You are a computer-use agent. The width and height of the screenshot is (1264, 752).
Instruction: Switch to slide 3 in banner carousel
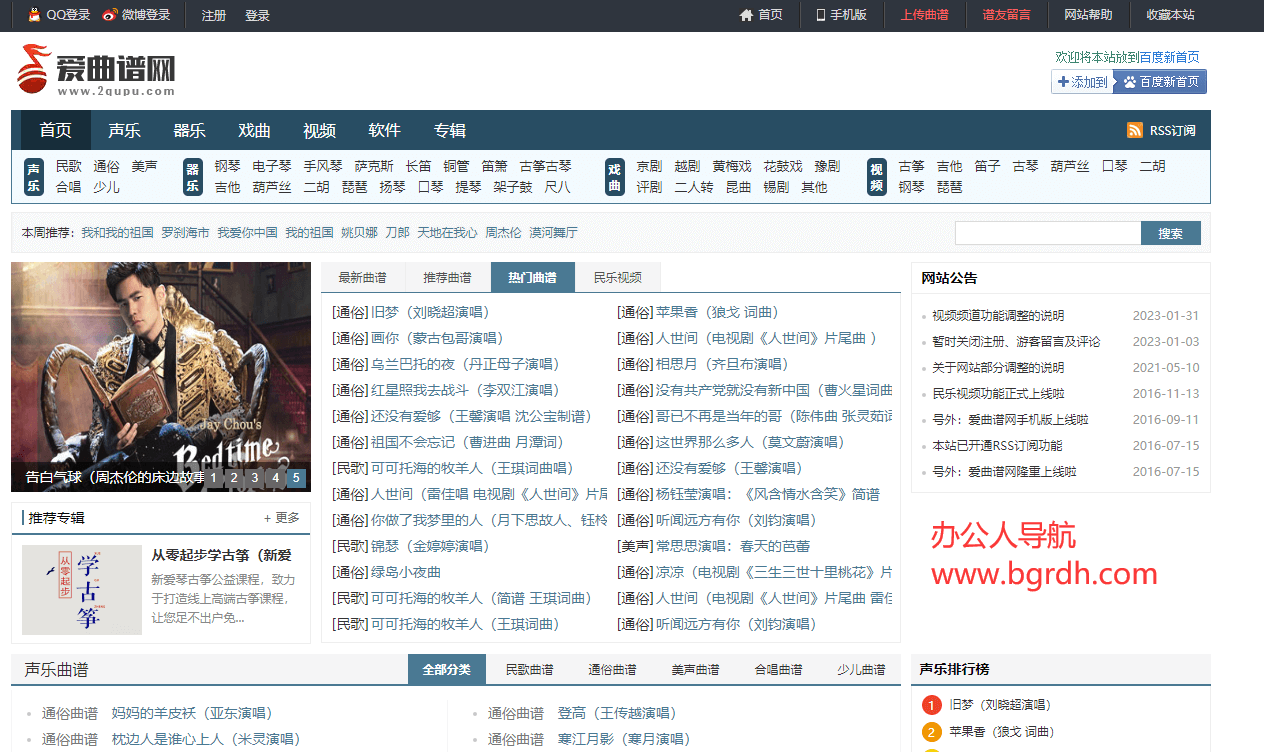pyautogui.click(x=254, y=478)
